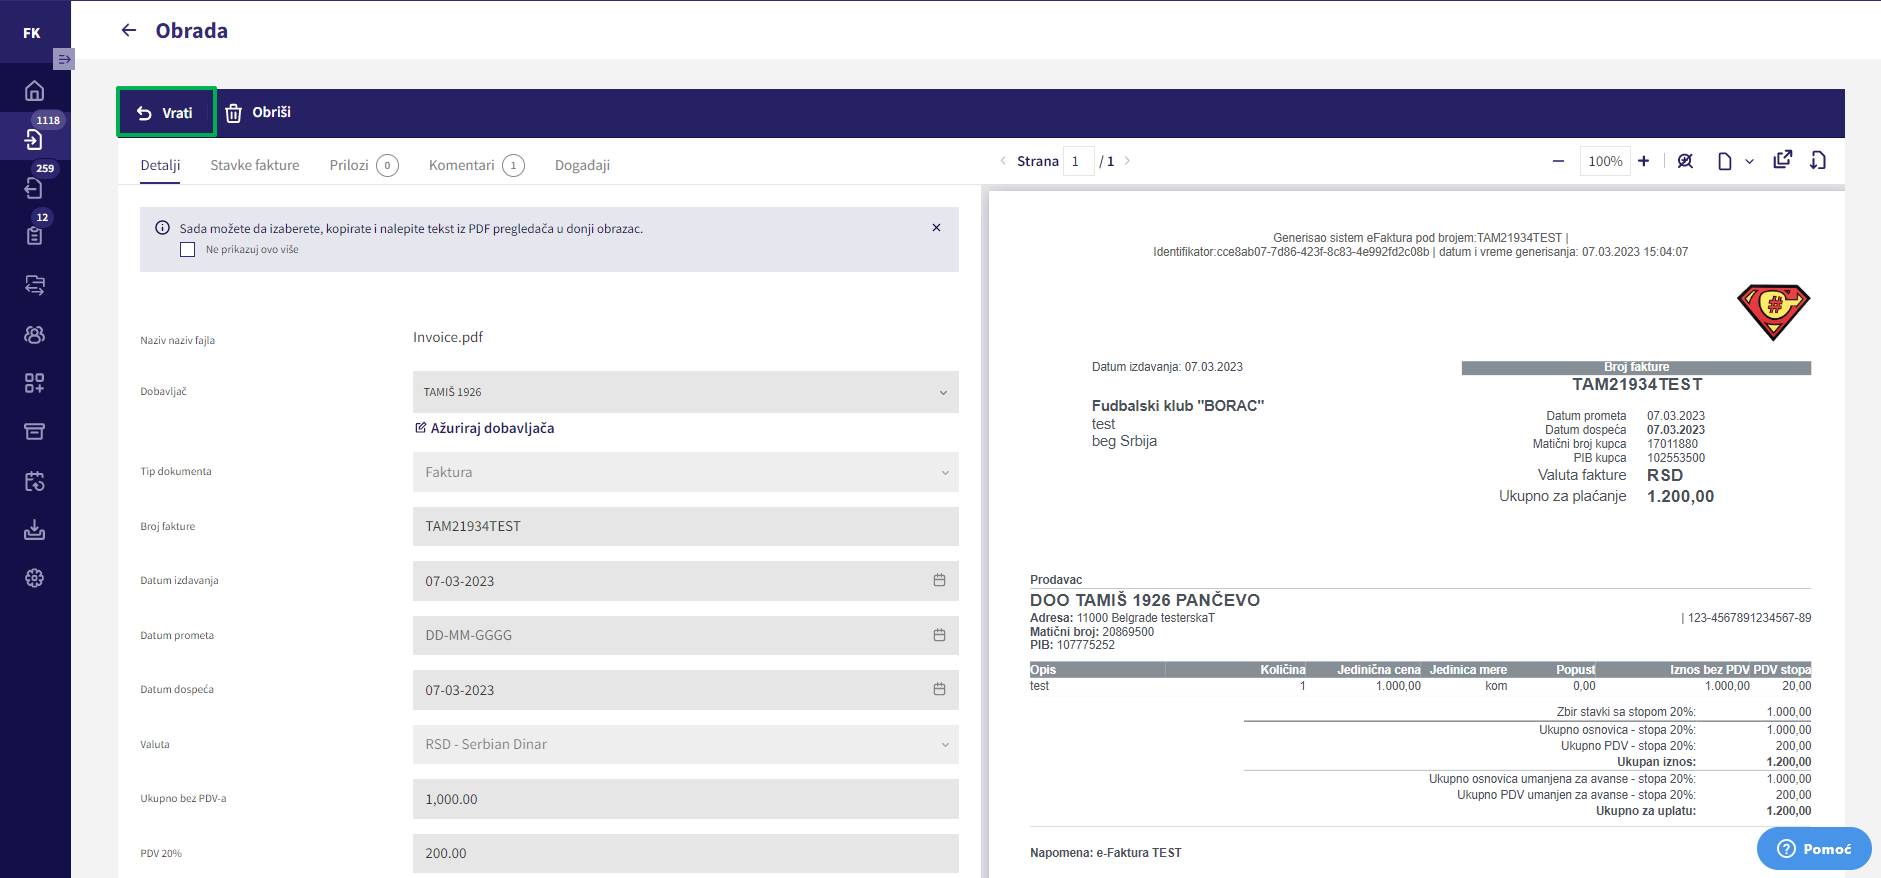Screen dimensions: 1881x878
Task: Click the 100% zoom level field
Action: (1605, 161)
